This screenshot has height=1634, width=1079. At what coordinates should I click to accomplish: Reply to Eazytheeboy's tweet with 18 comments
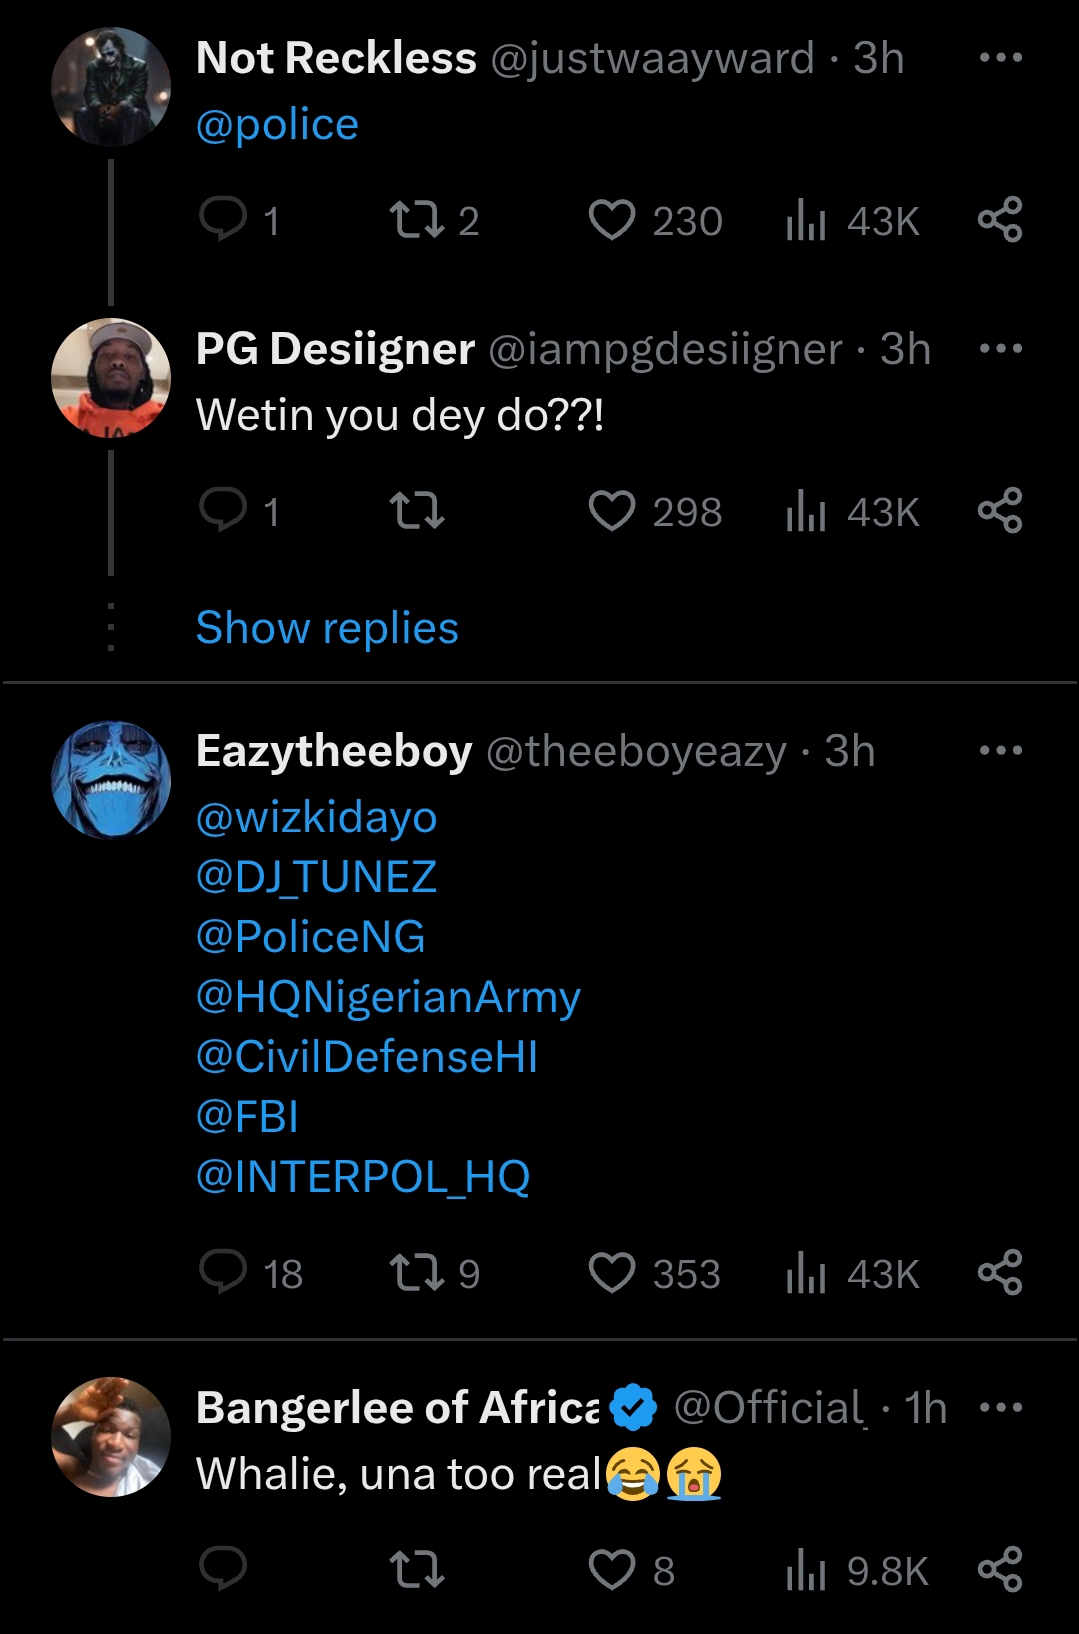click(x=223, y=1272)
